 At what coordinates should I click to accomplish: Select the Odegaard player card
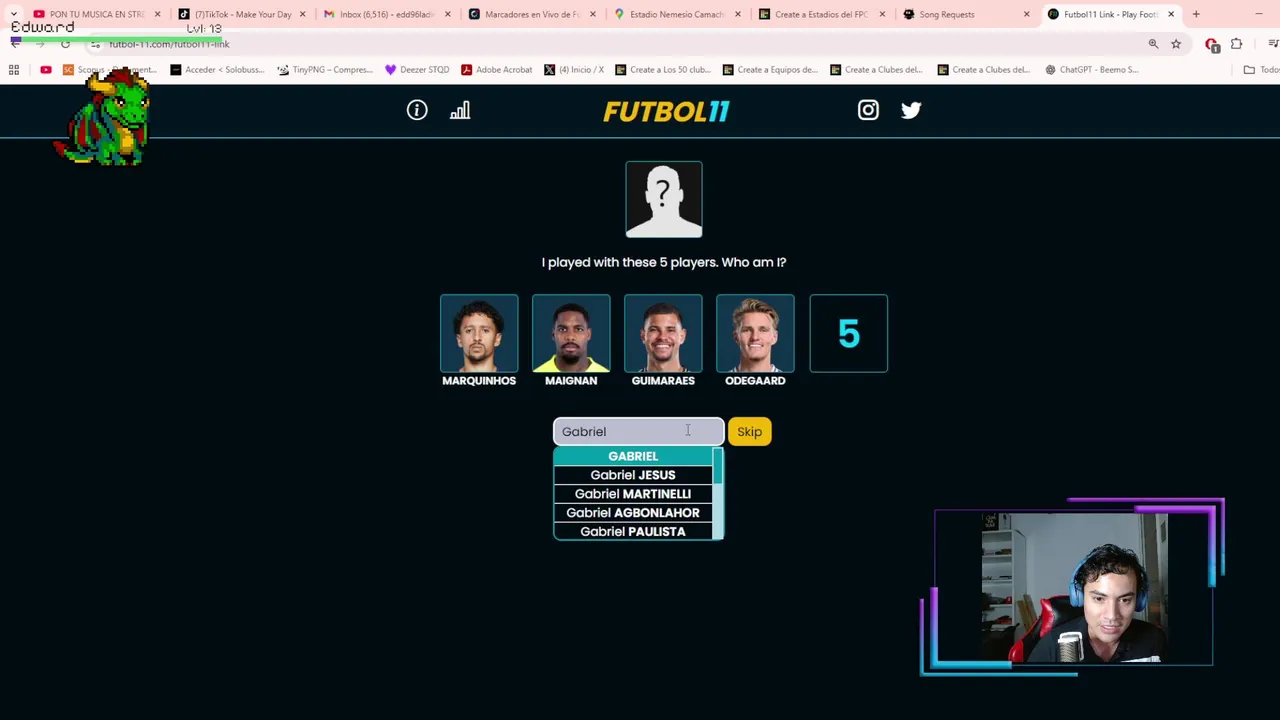[x=755, y=340]
